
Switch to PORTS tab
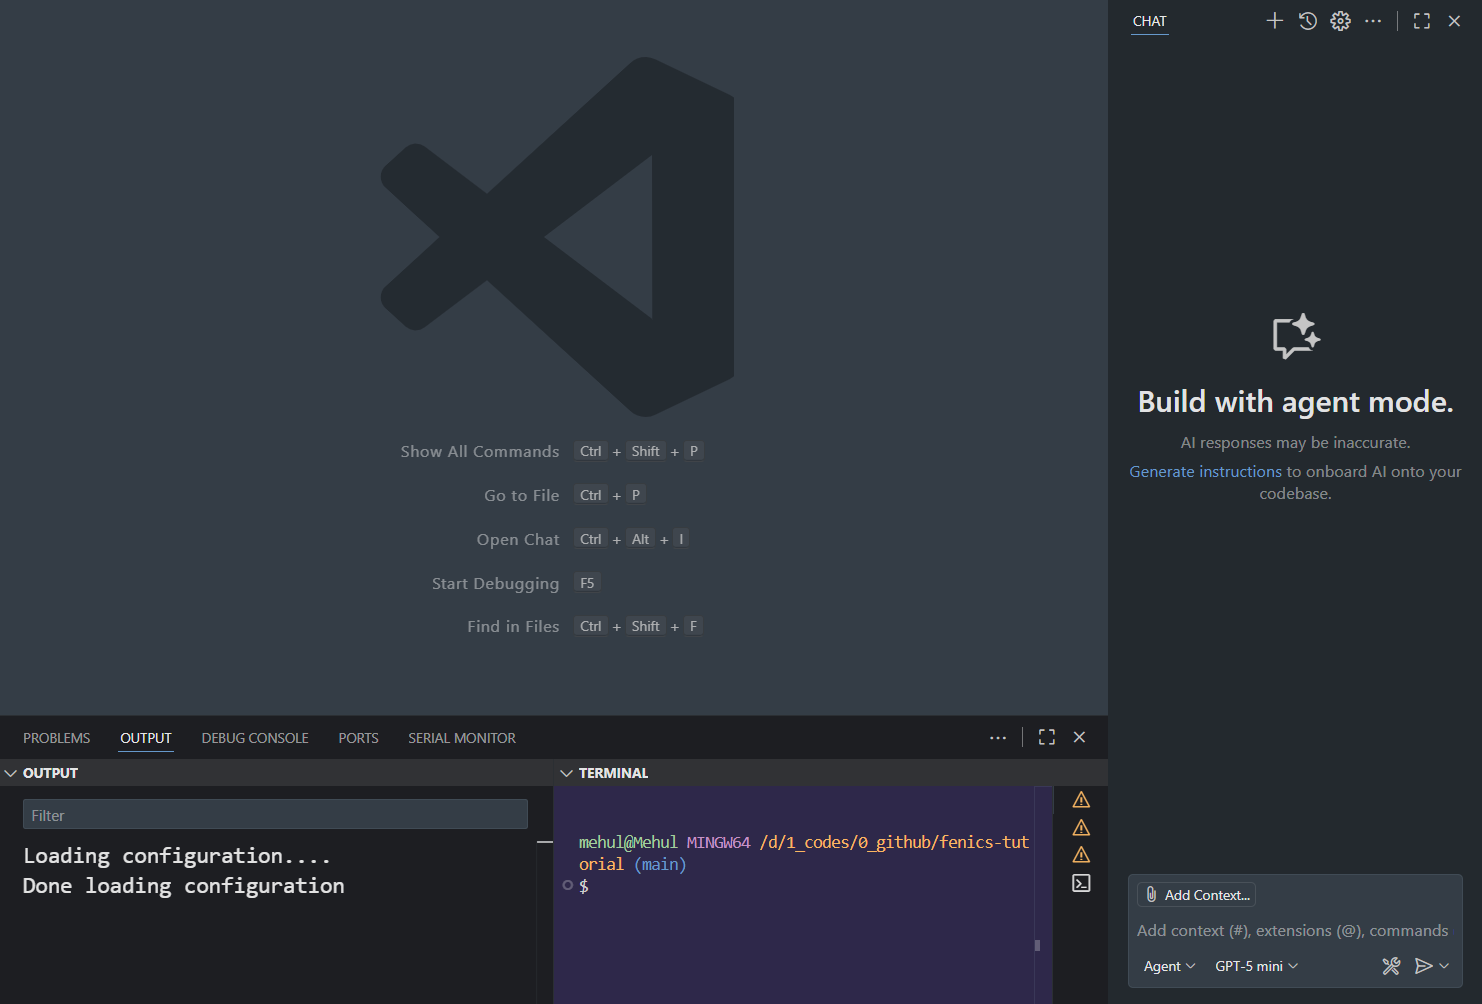click(358, 738)
